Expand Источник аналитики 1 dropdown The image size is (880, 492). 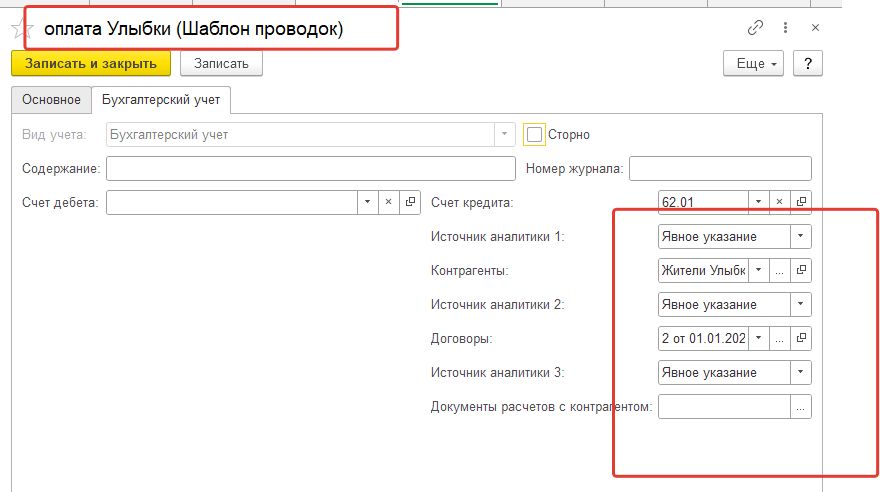pyautogui.click(x=801, y=236)
